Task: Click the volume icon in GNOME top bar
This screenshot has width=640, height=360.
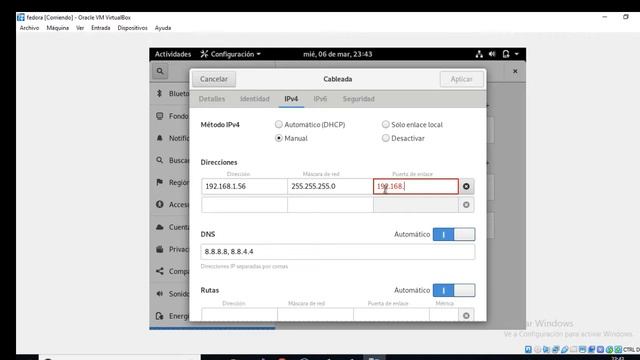Action: pos(492,54)
